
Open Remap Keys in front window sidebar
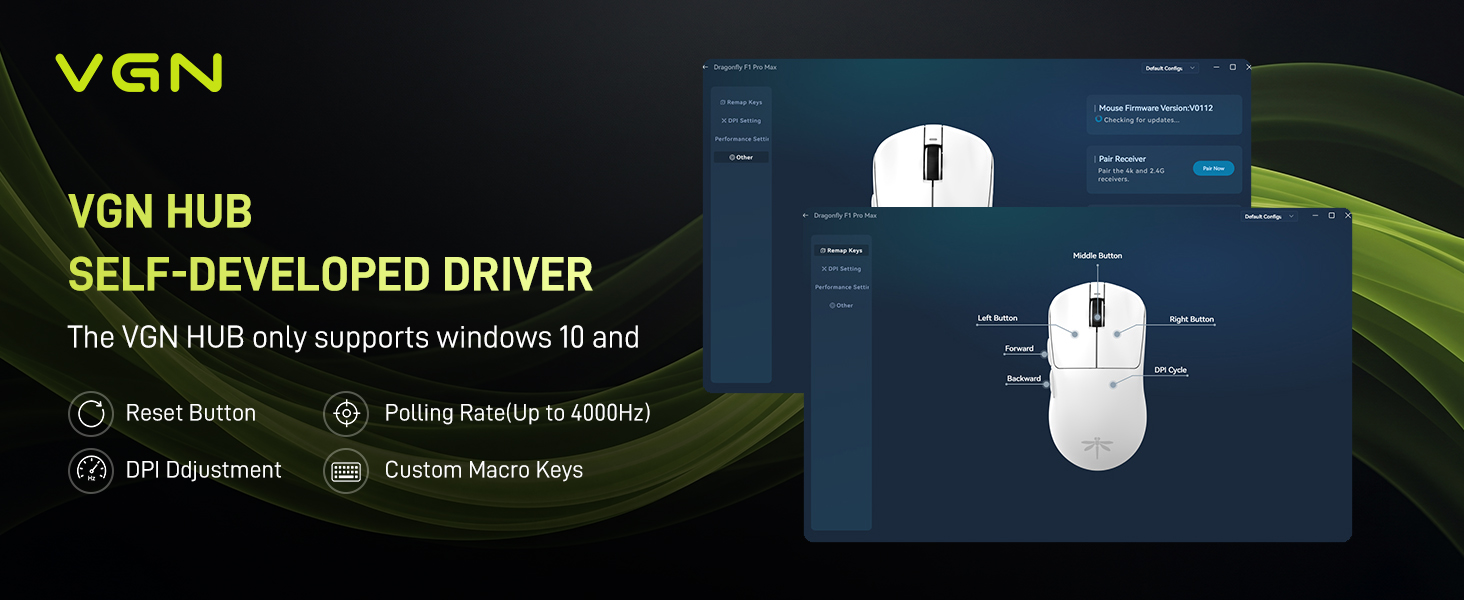pyautogui.click(x=841, y=250)
